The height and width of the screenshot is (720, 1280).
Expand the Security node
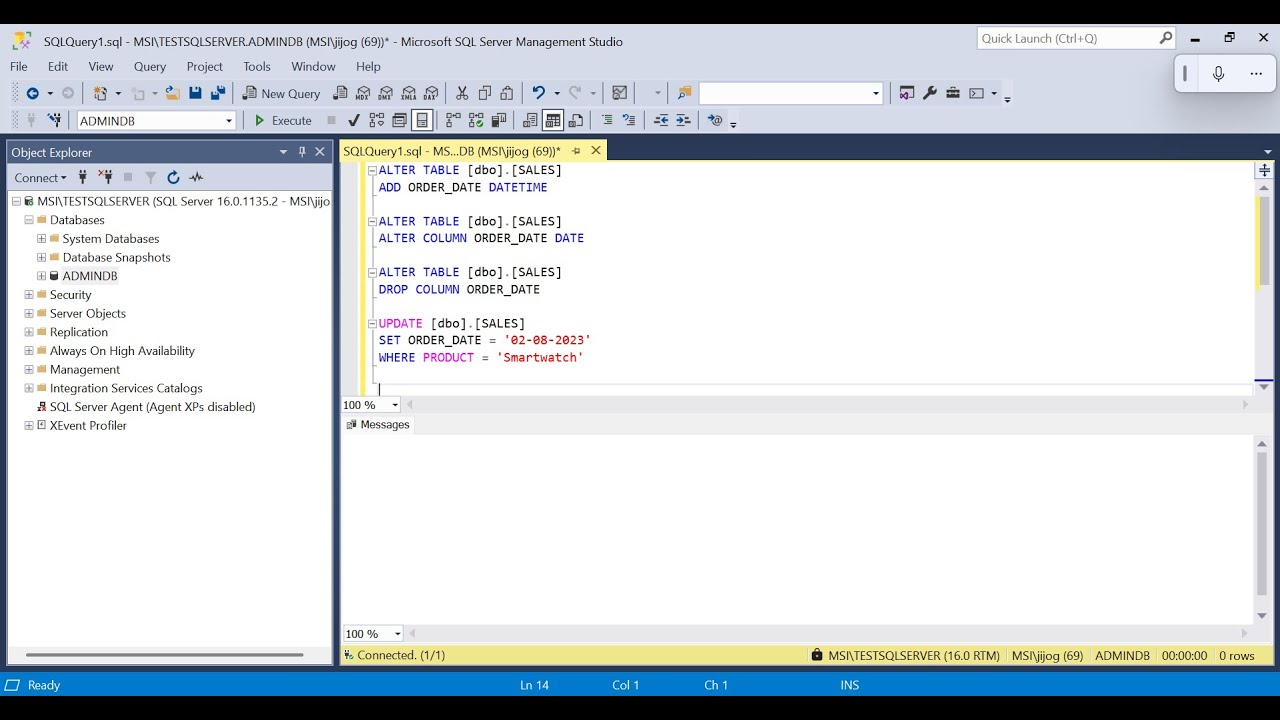coord(29,295)
